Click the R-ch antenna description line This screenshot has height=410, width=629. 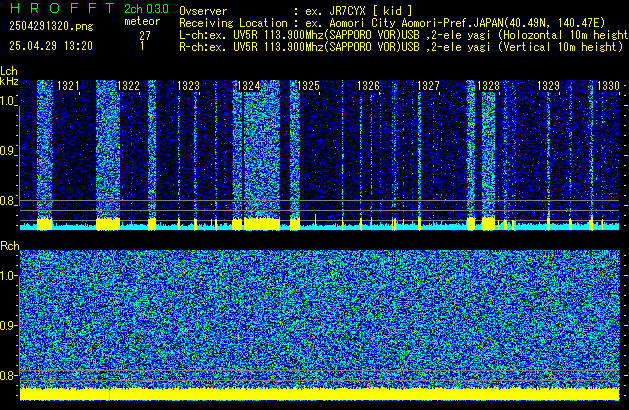point(401,47)
